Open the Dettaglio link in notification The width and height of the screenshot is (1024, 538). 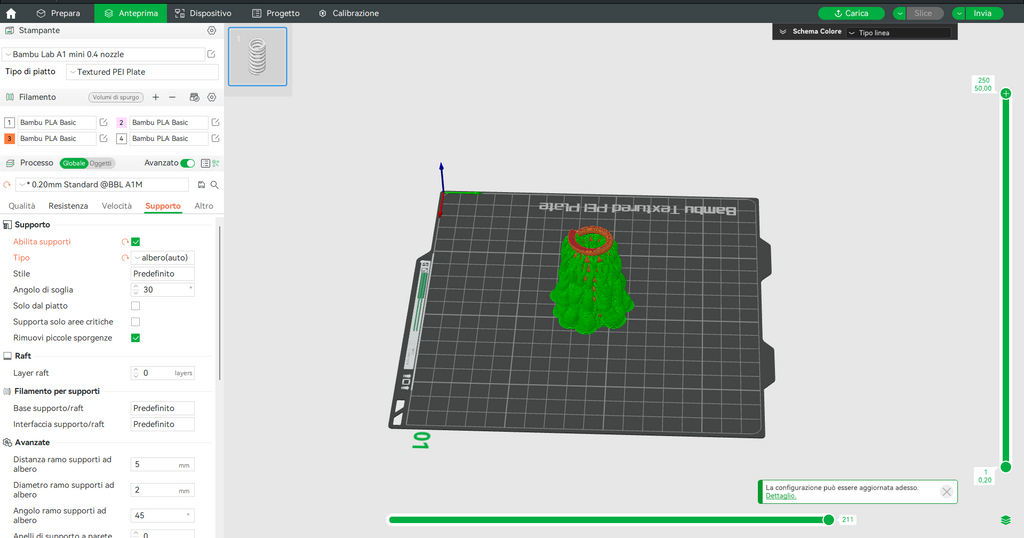780,496
